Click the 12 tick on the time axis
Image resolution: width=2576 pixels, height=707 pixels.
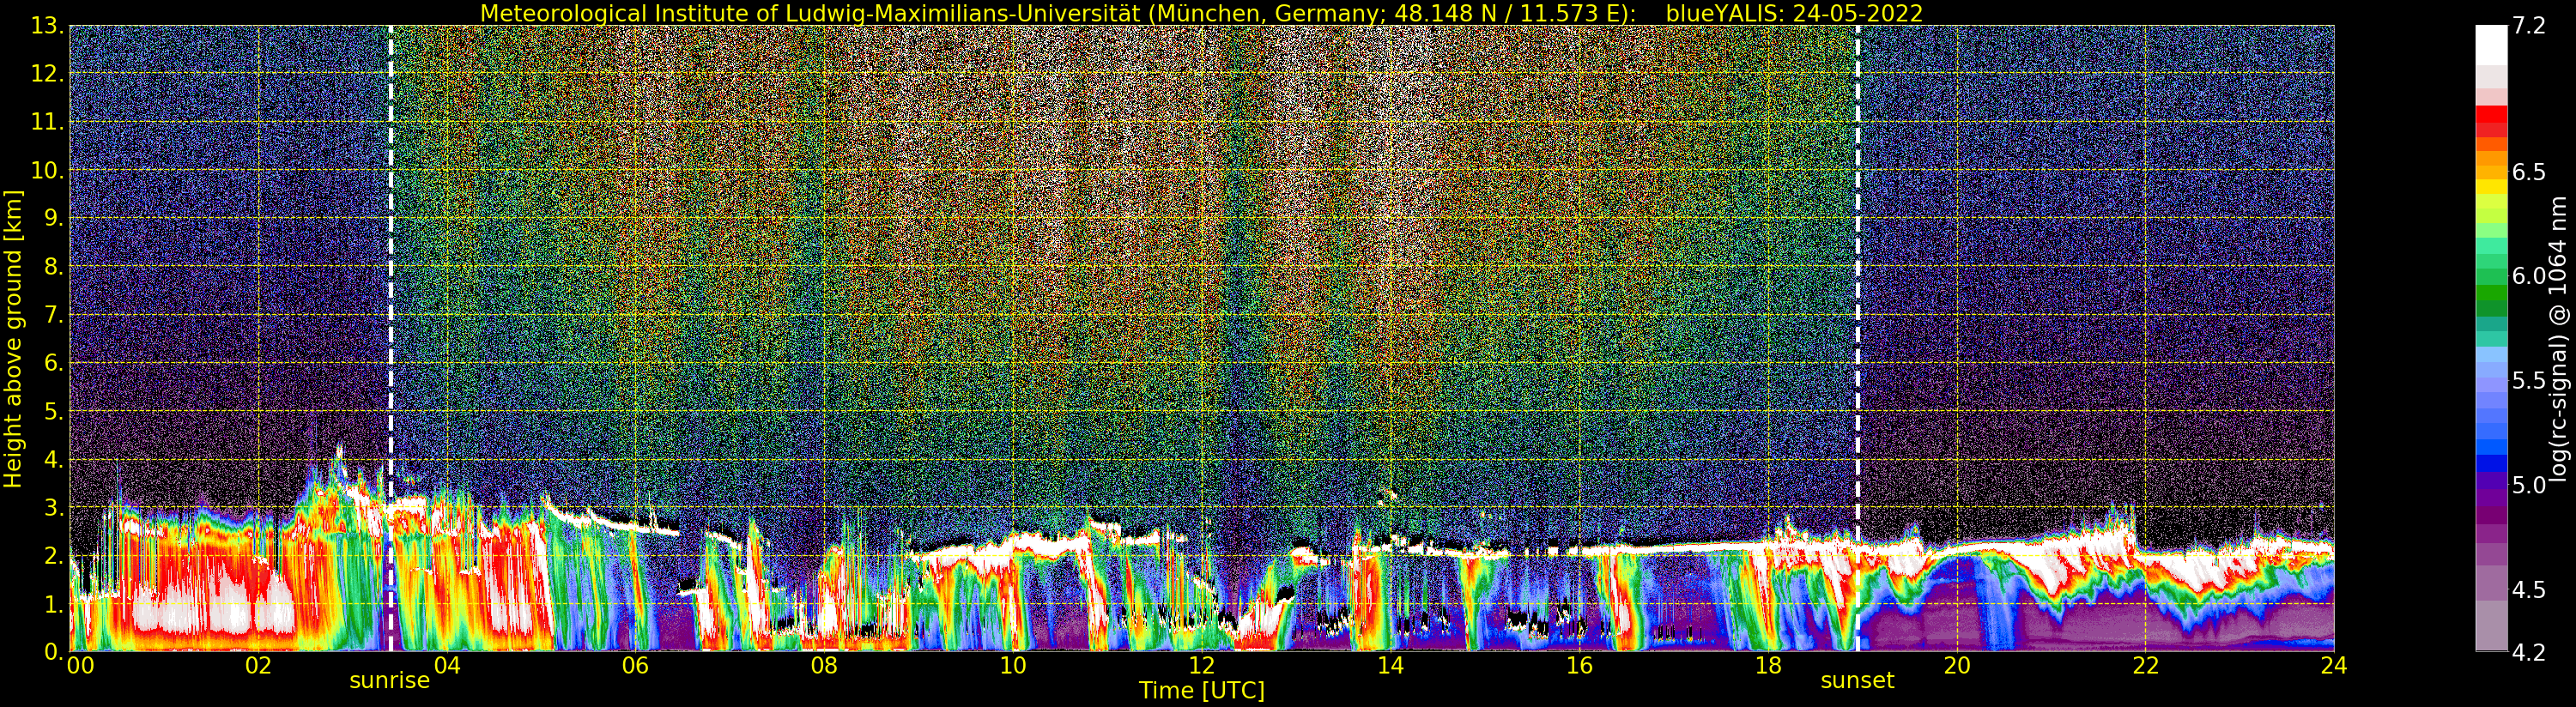point(1201,666)
